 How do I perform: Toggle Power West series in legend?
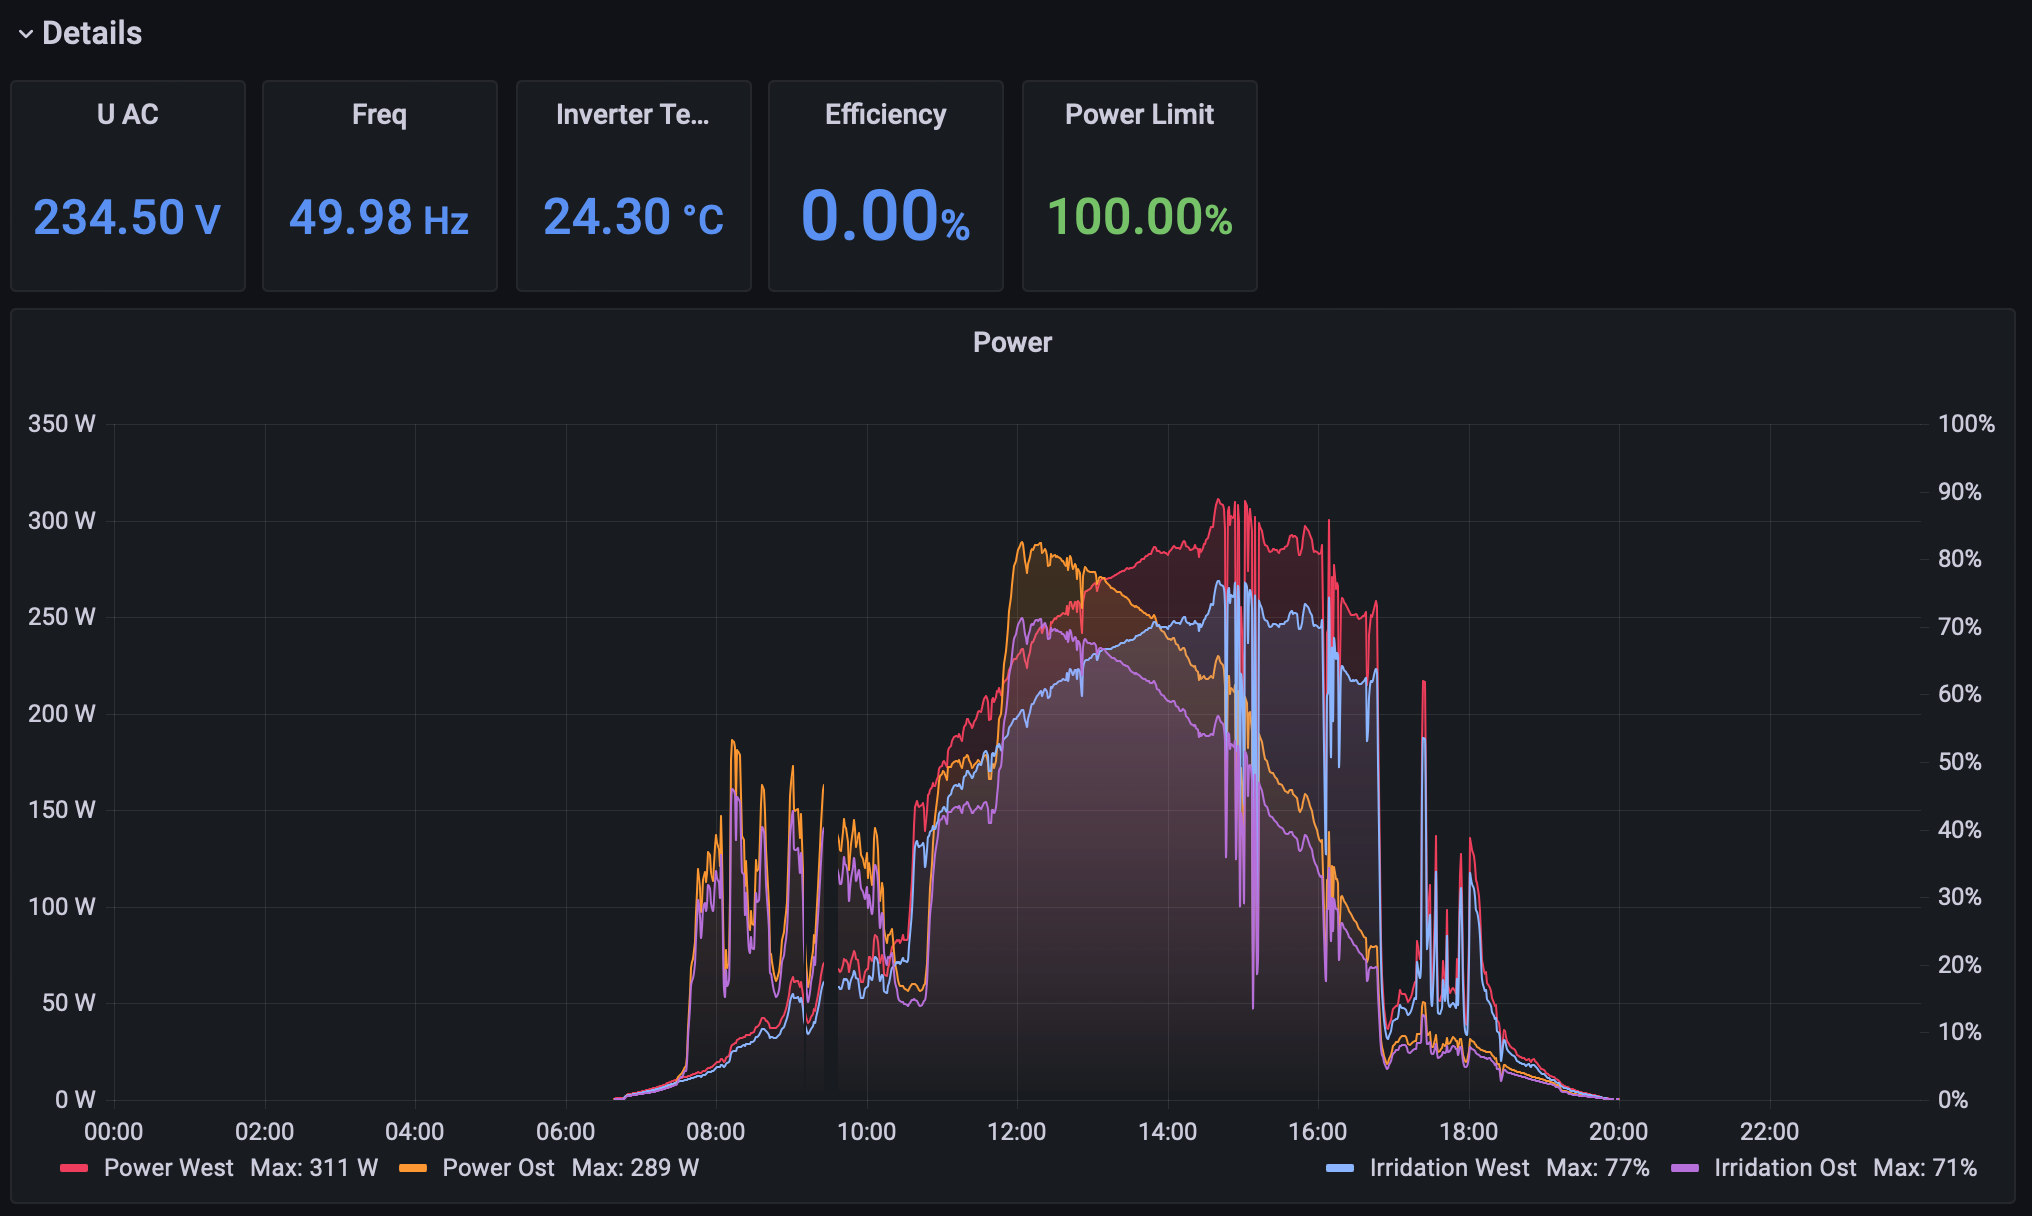(x=168, y=1168)
